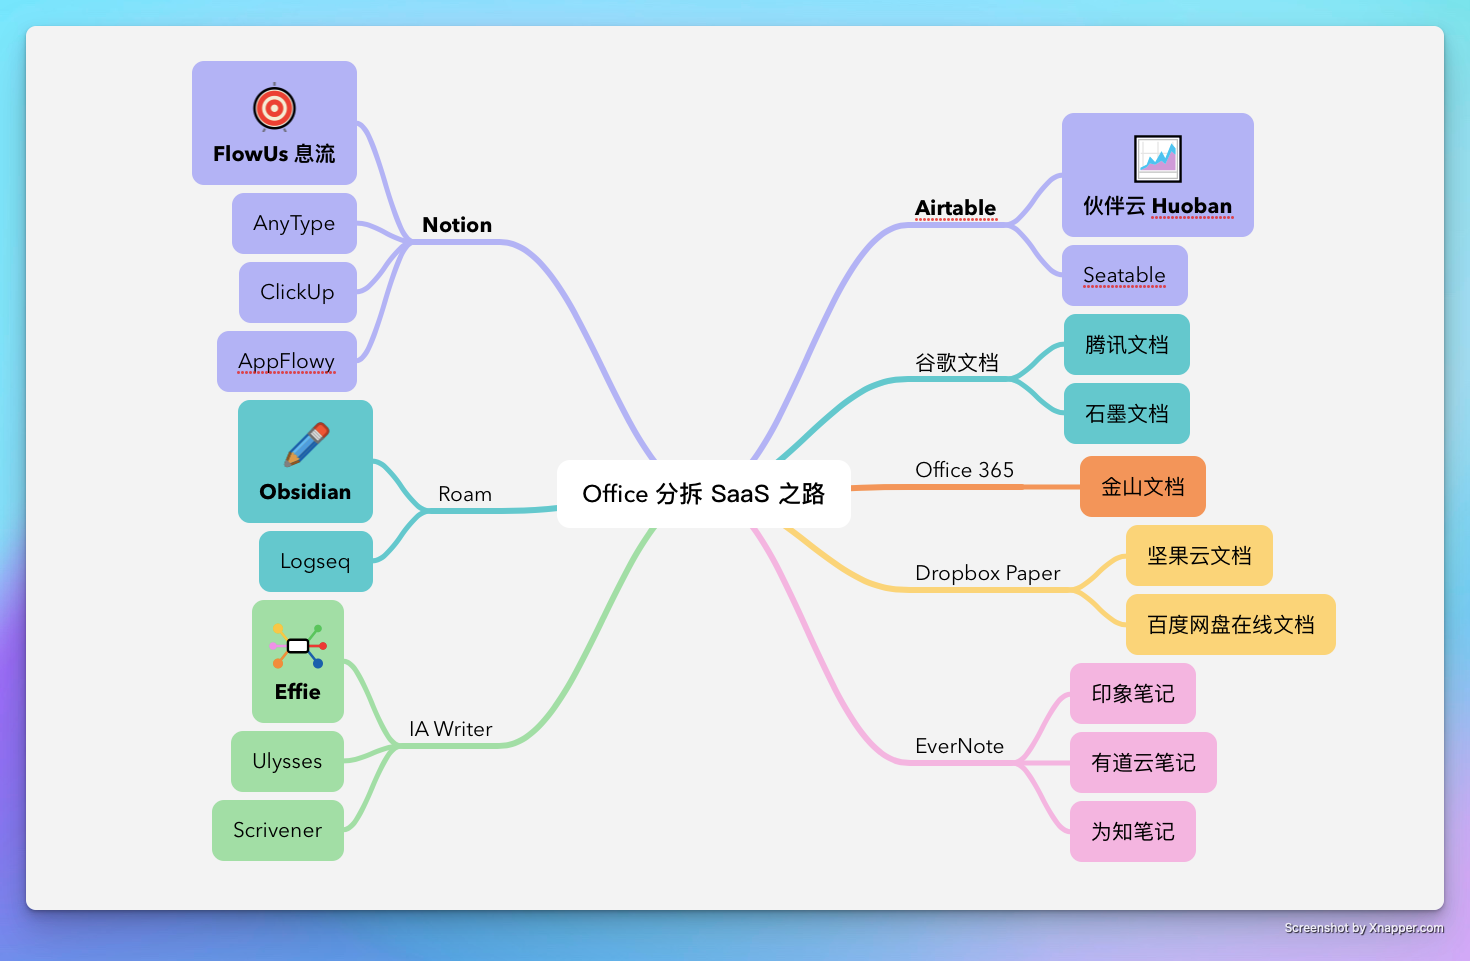Select the 伙伴云 Huoban label
Viewport: 1470px width, 961px height.
[1158, 206]
